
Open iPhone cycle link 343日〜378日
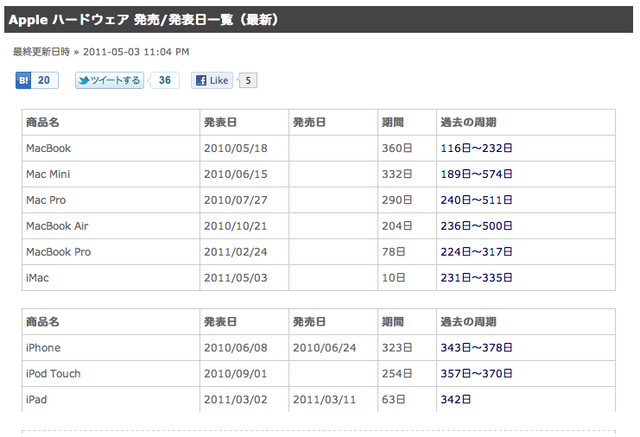click(476, 348)
